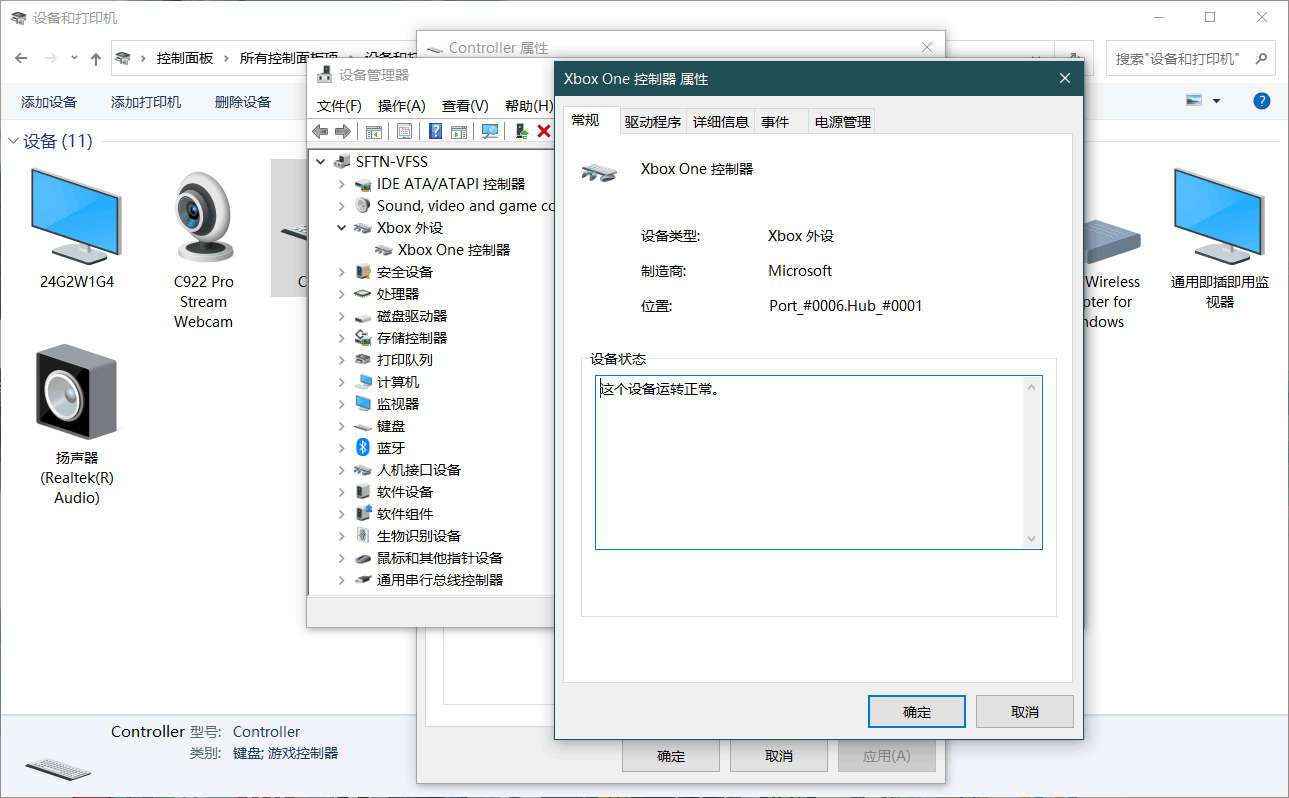
Task: Collapse the 设备 (11) group chevron
Action: click(x=14, y=141)
